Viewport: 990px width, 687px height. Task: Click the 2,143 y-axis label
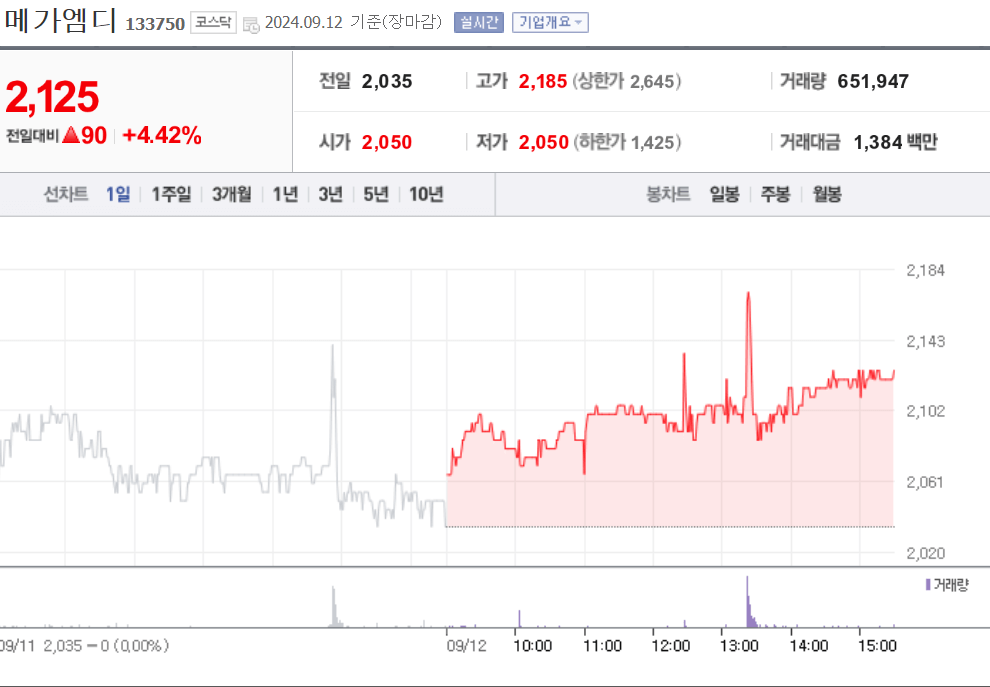point(926,342)
